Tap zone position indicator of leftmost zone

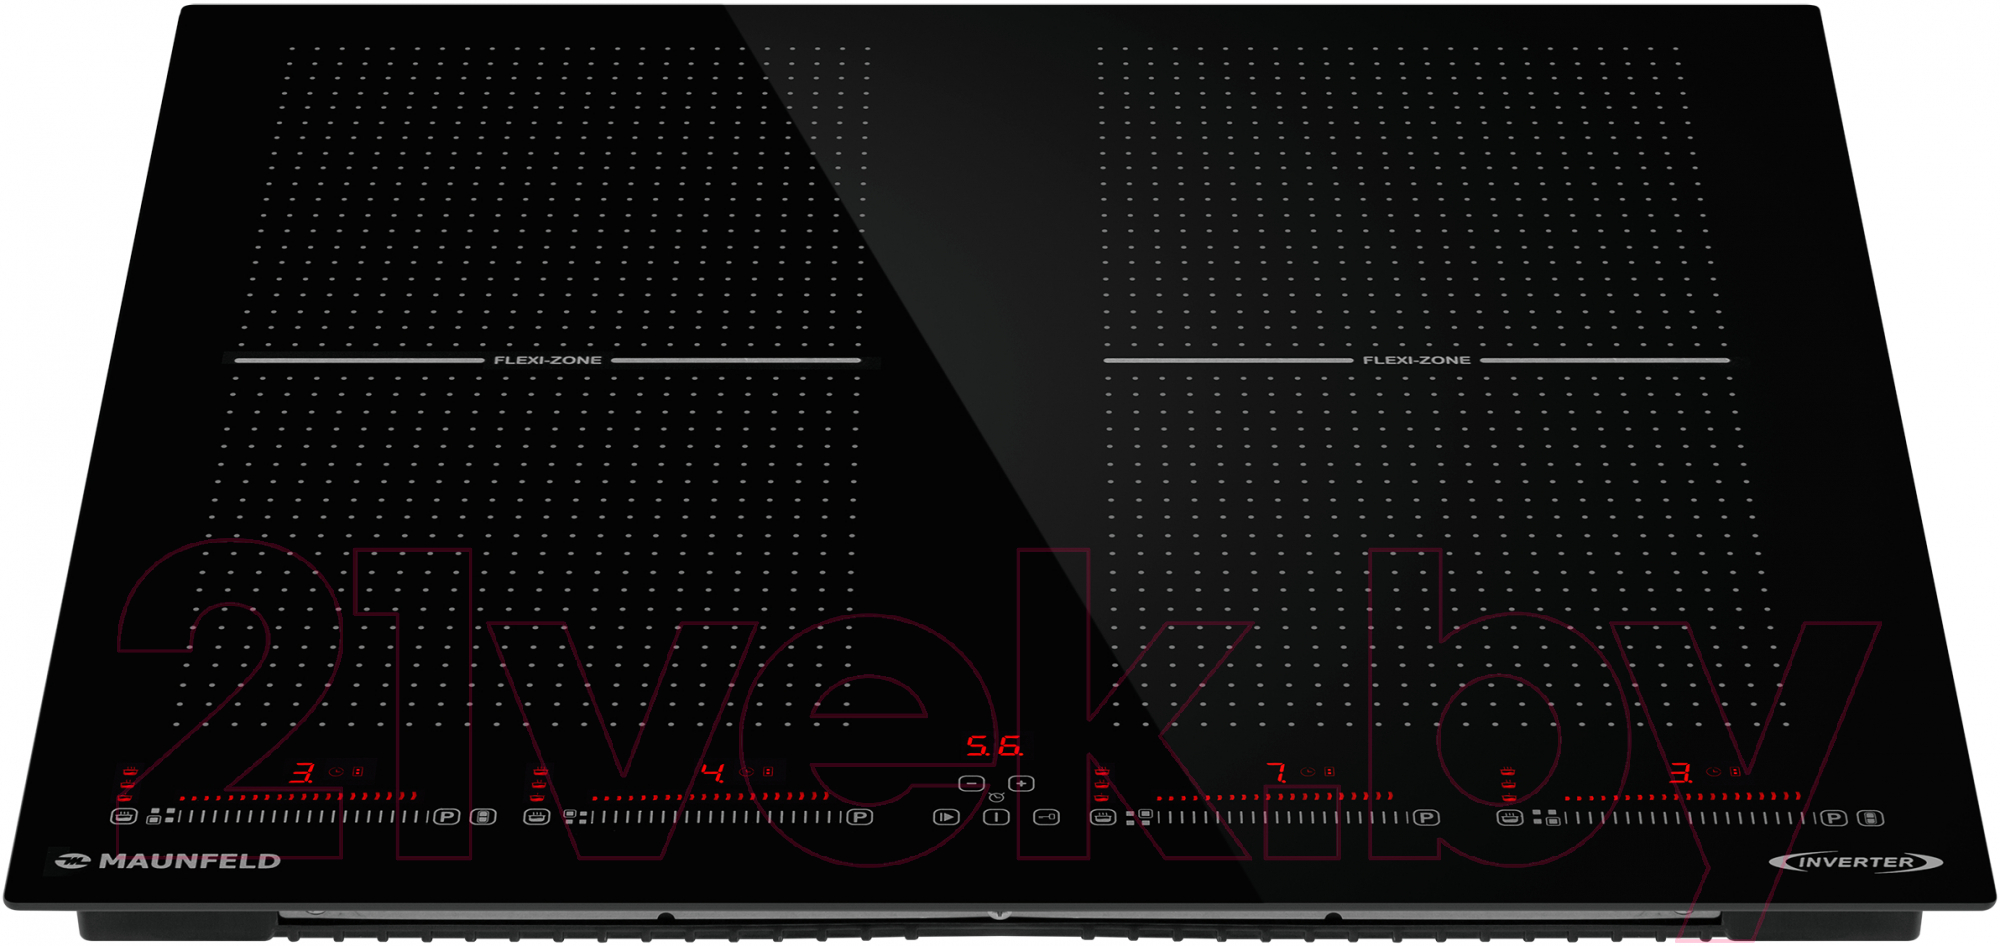point(160,816)
